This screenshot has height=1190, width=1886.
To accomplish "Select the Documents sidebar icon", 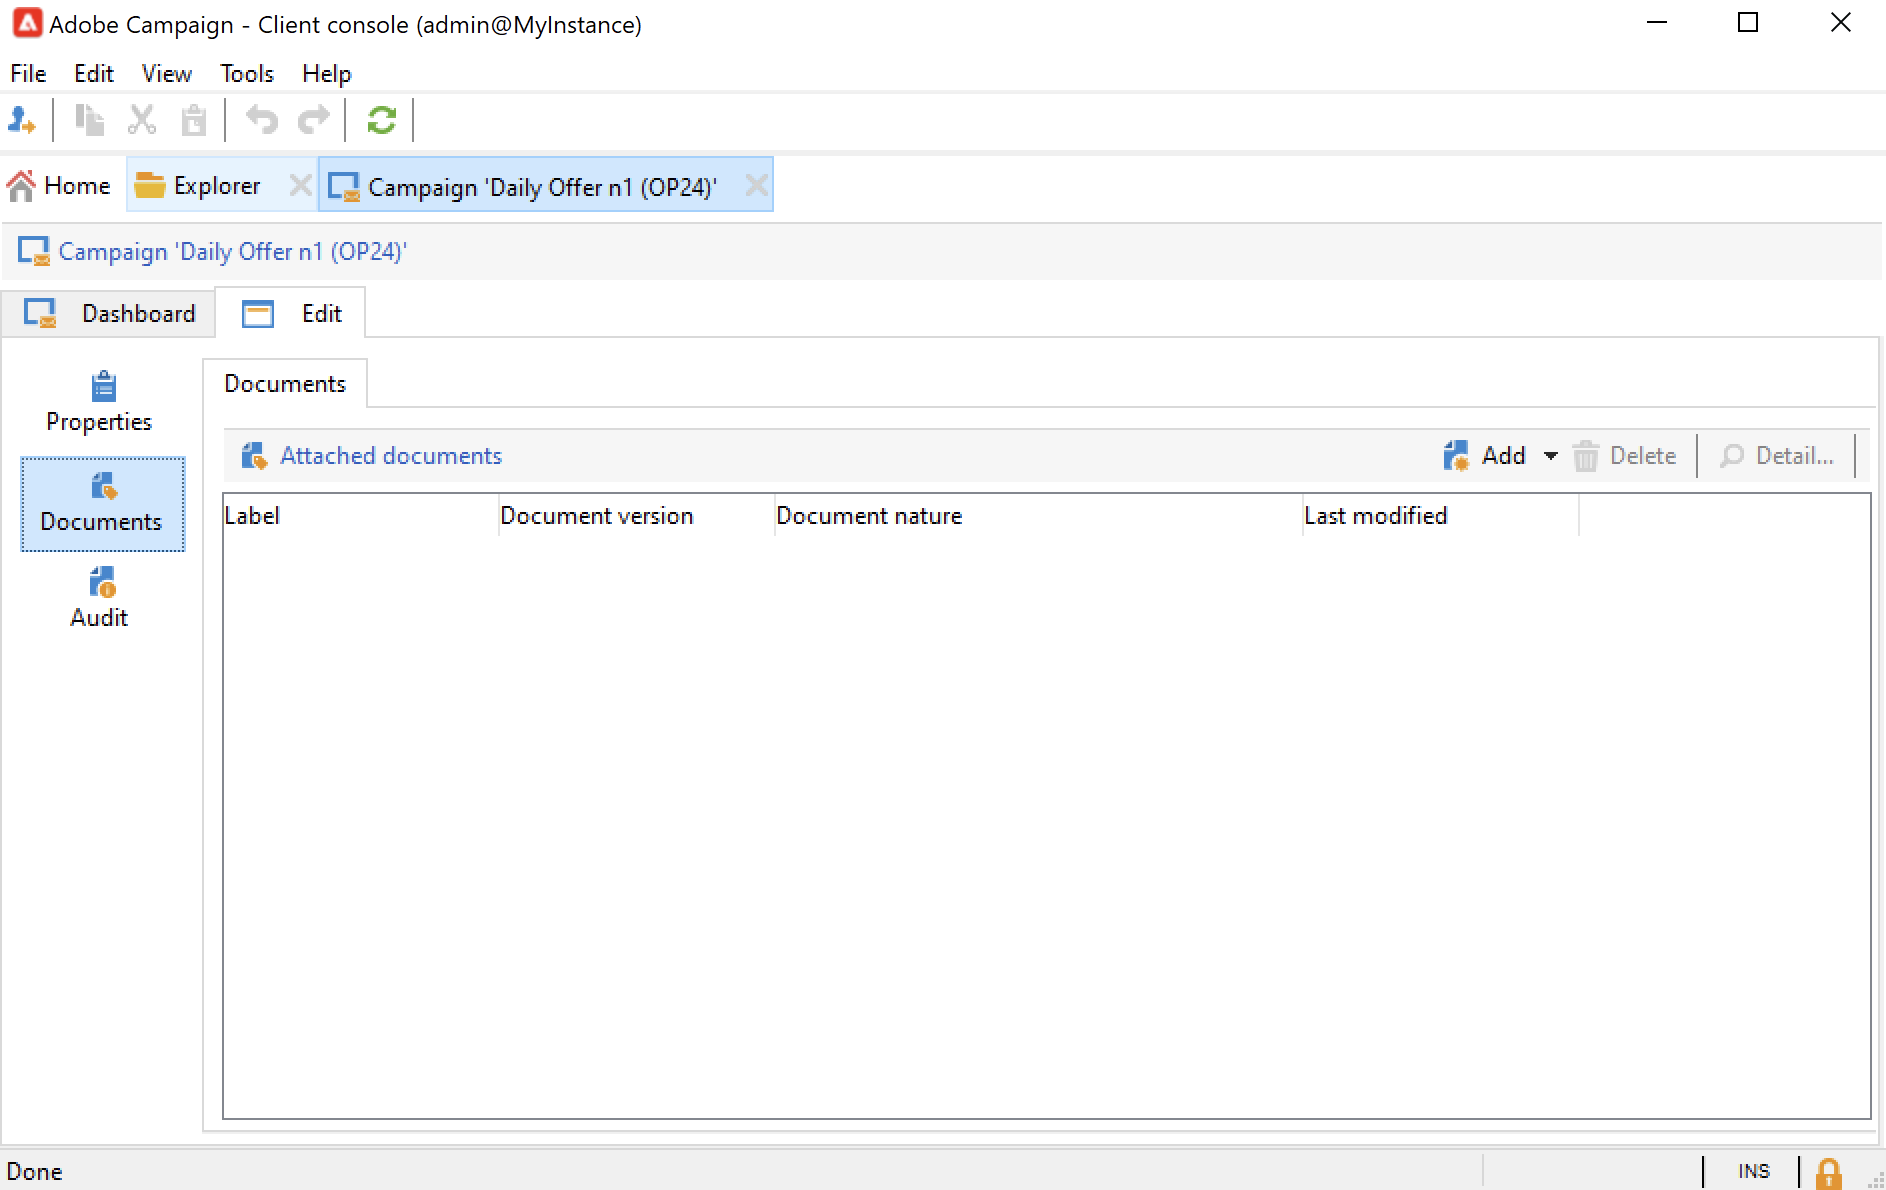I will click(103, 487).
